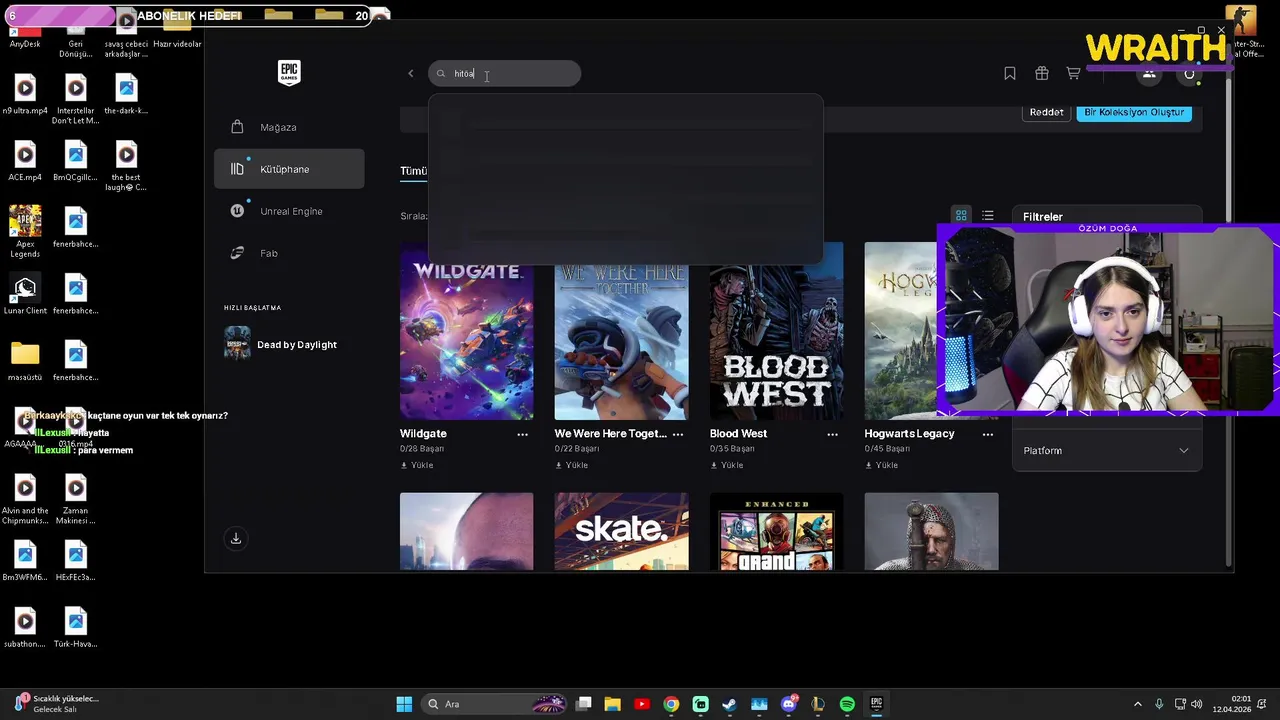
Task: Click the Reddet button
Action: coord(1047,112)
